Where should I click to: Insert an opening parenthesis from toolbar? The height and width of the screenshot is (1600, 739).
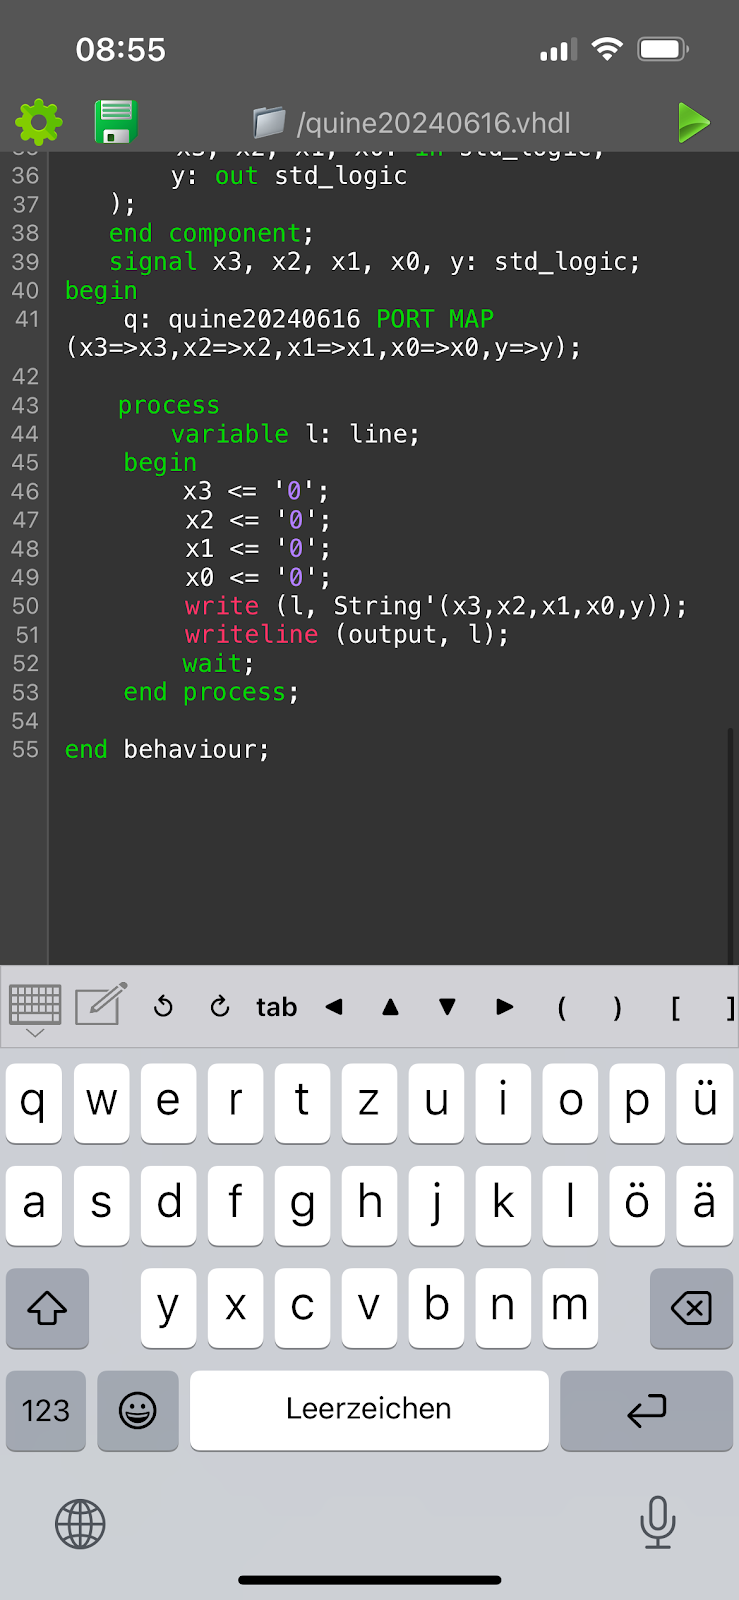pos(561,1007)
